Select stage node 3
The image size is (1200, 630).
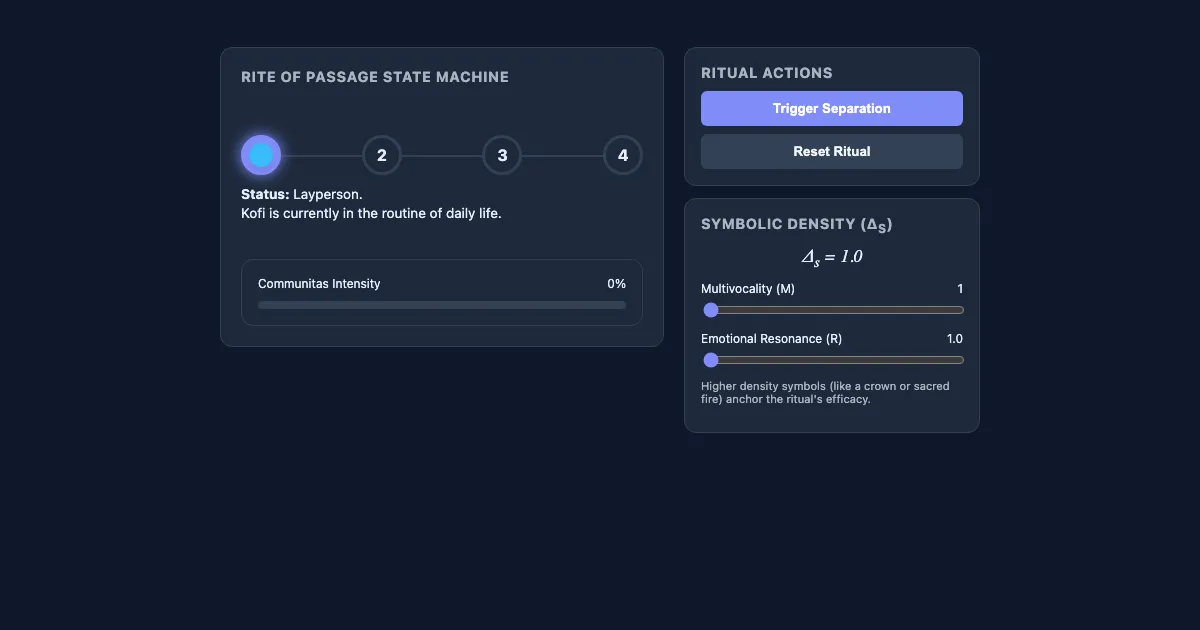[x=502, y=155]
